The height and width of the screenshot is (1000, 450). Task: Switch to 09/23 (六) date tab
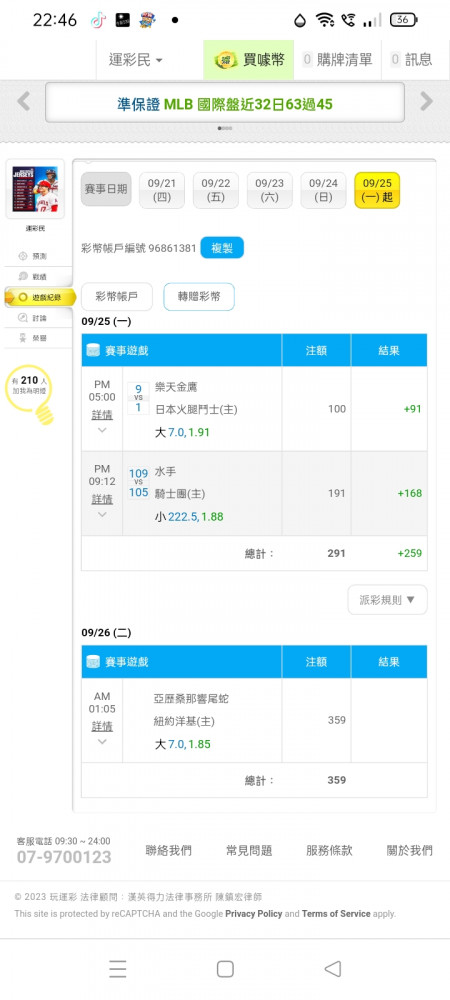coord(270,190)
